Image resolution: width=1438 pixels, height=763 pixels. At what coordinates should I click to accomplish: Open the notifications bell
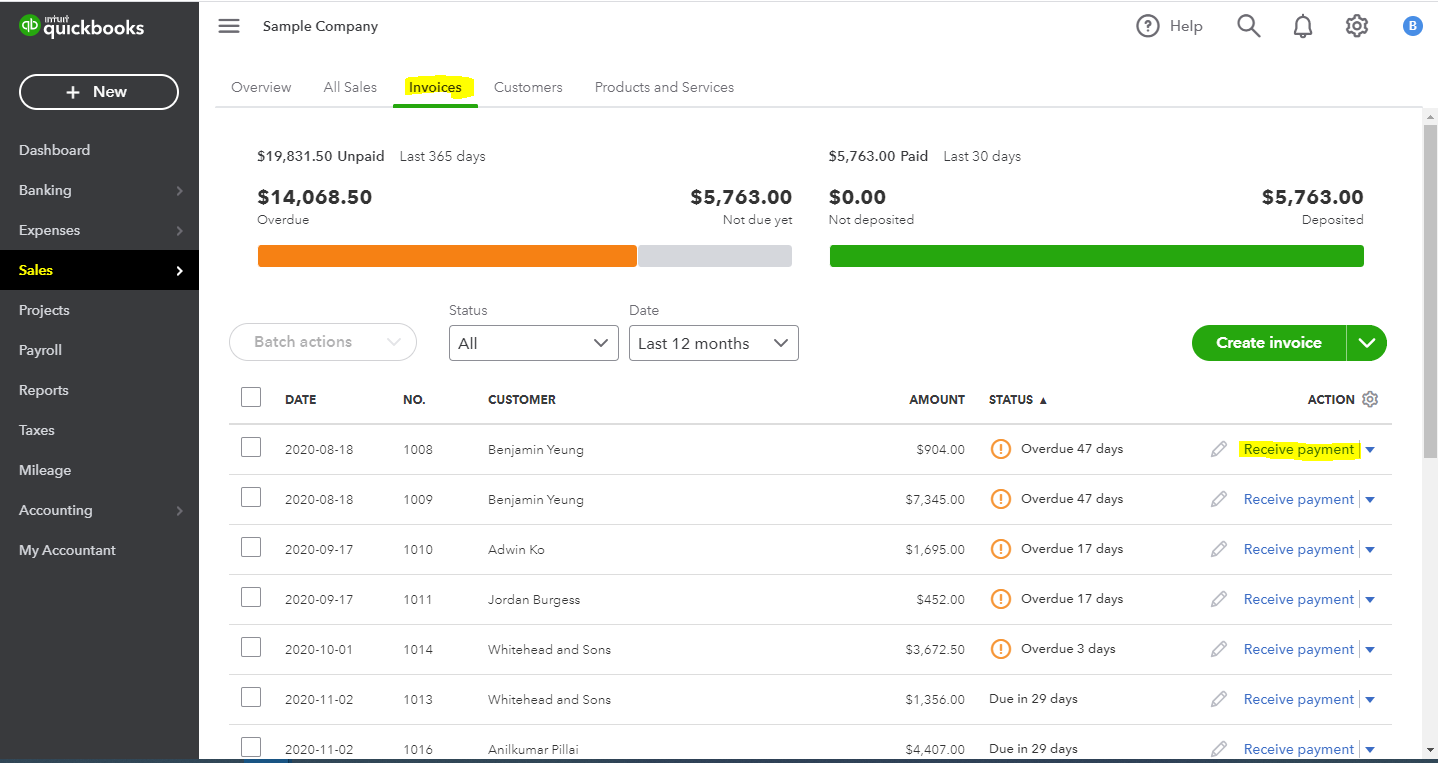1302,26
